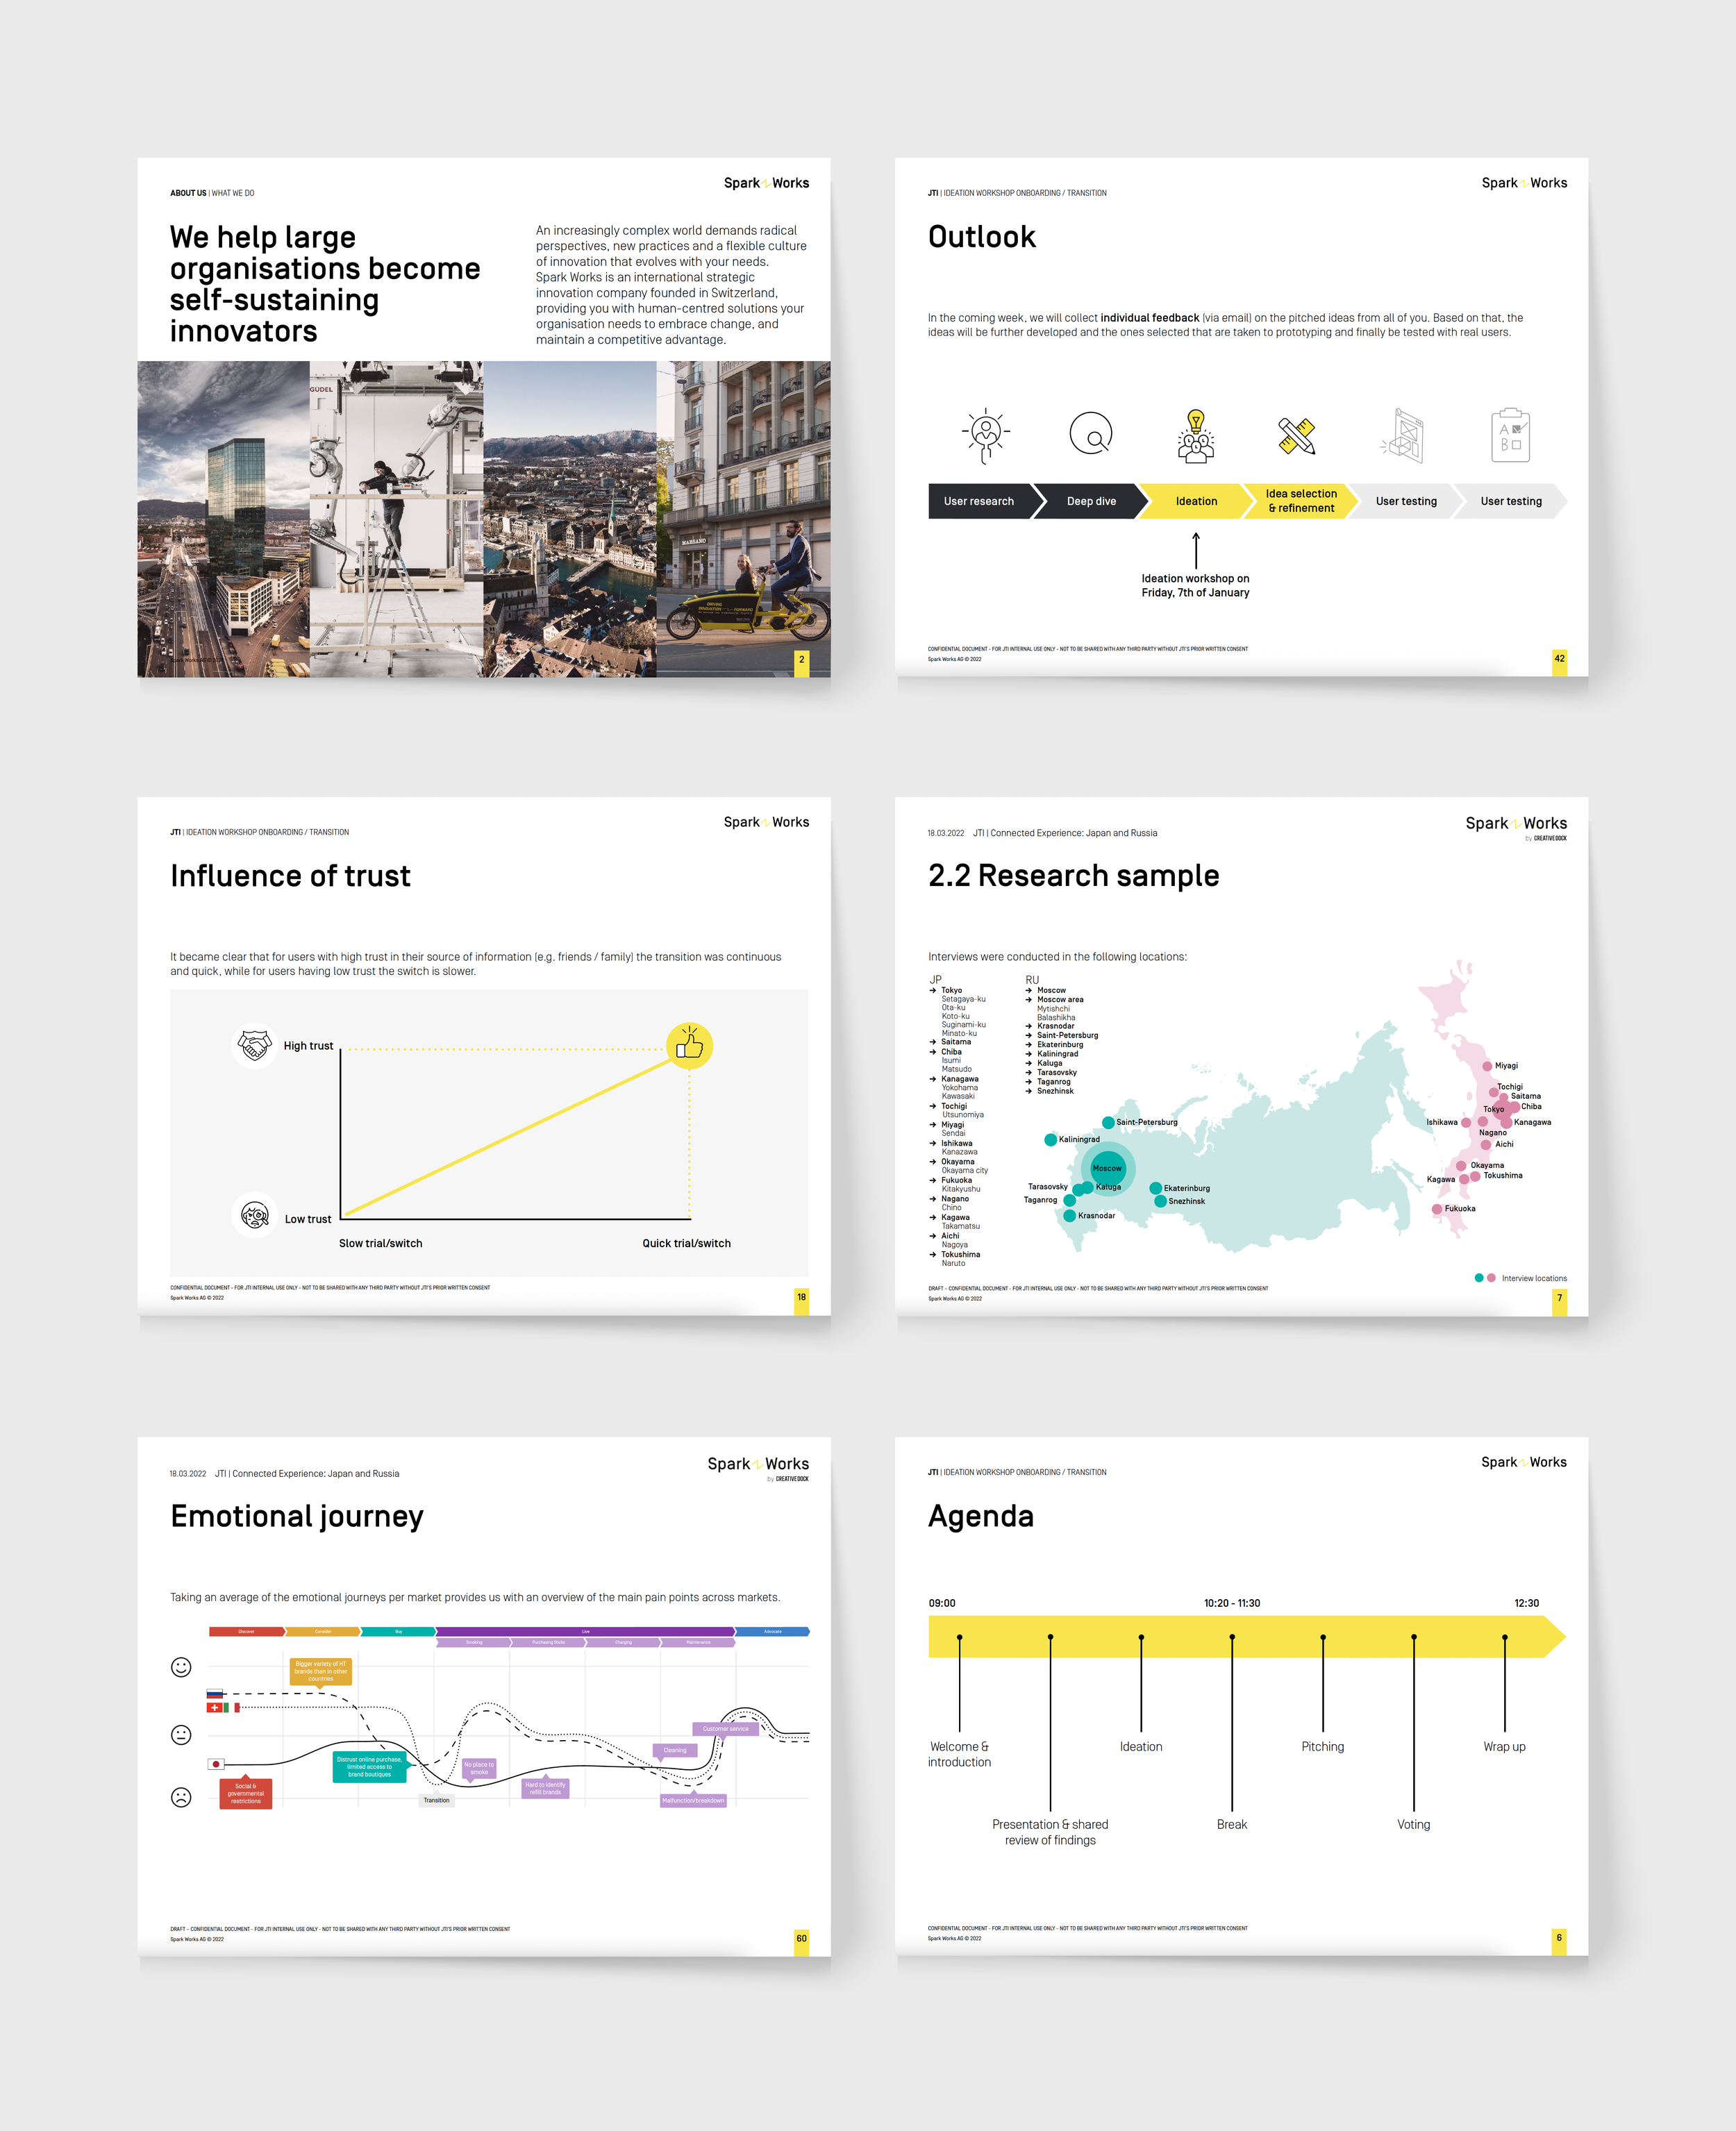Screen dimensions: 1736x2131
Task: Click the Customer service callout
Action: (725, 1728)
